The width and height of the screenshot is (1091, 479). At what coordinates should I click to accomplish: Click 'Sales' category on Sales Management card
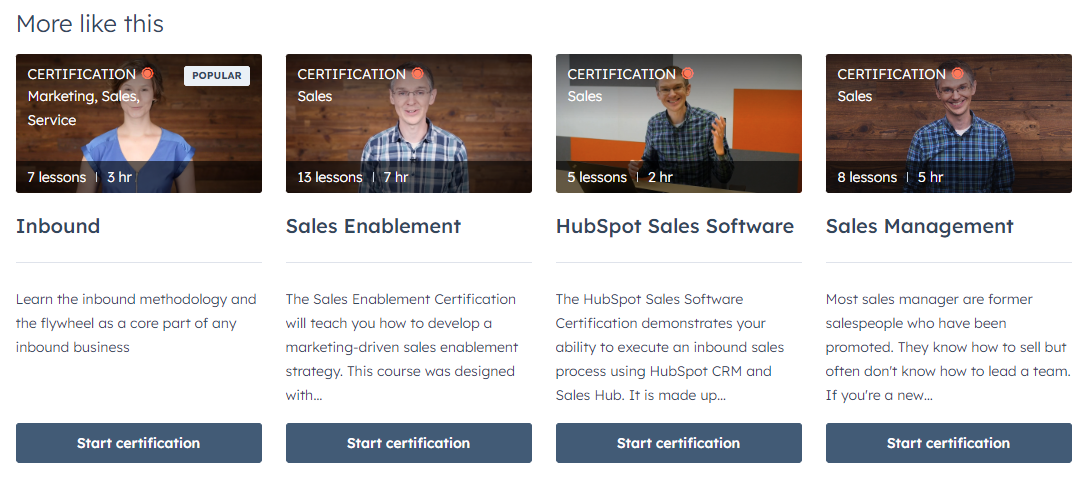[854, 96]
